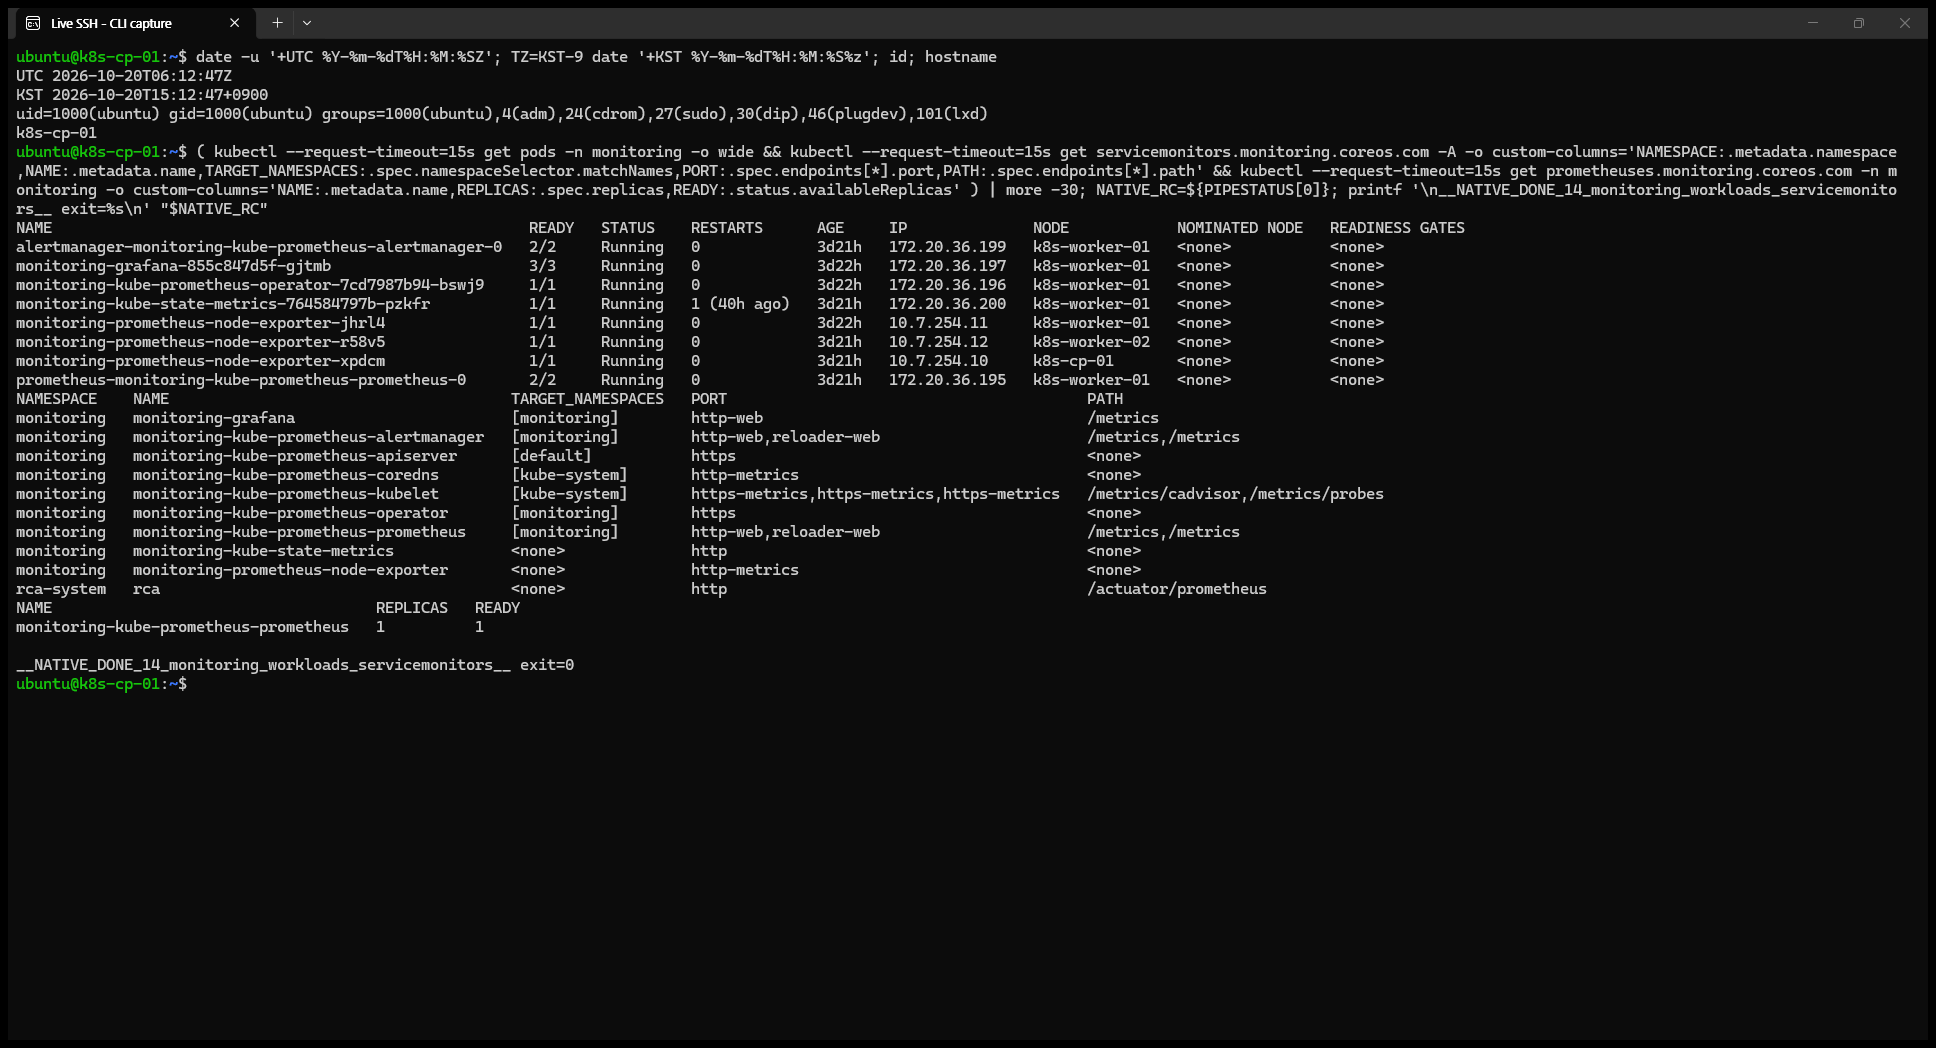Click path /metrics/cadvisor,/metrics/probes
The height and width of the screenshot is (1048, 1936).
[x=1235, y=494]
